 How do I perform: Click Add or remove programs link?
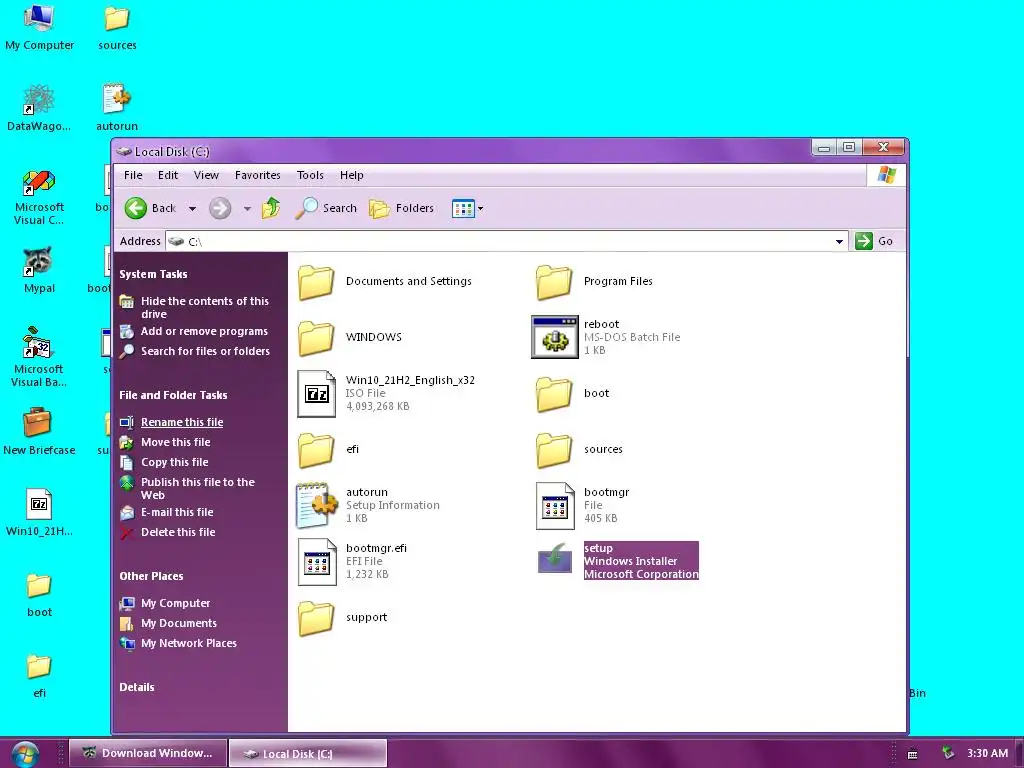tap(204, 331)
